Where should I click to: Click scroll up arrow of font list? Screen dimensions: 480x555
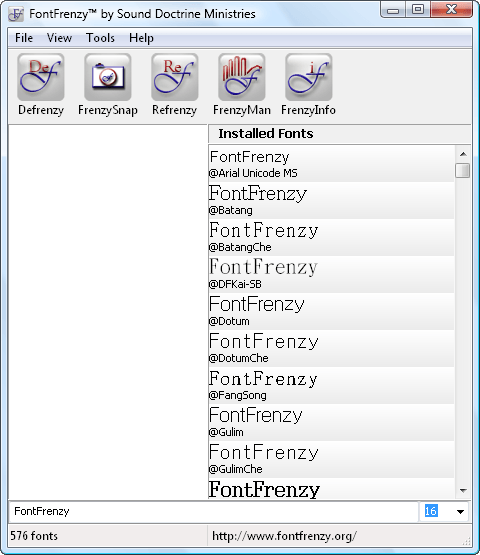click(x=463, y=154)
